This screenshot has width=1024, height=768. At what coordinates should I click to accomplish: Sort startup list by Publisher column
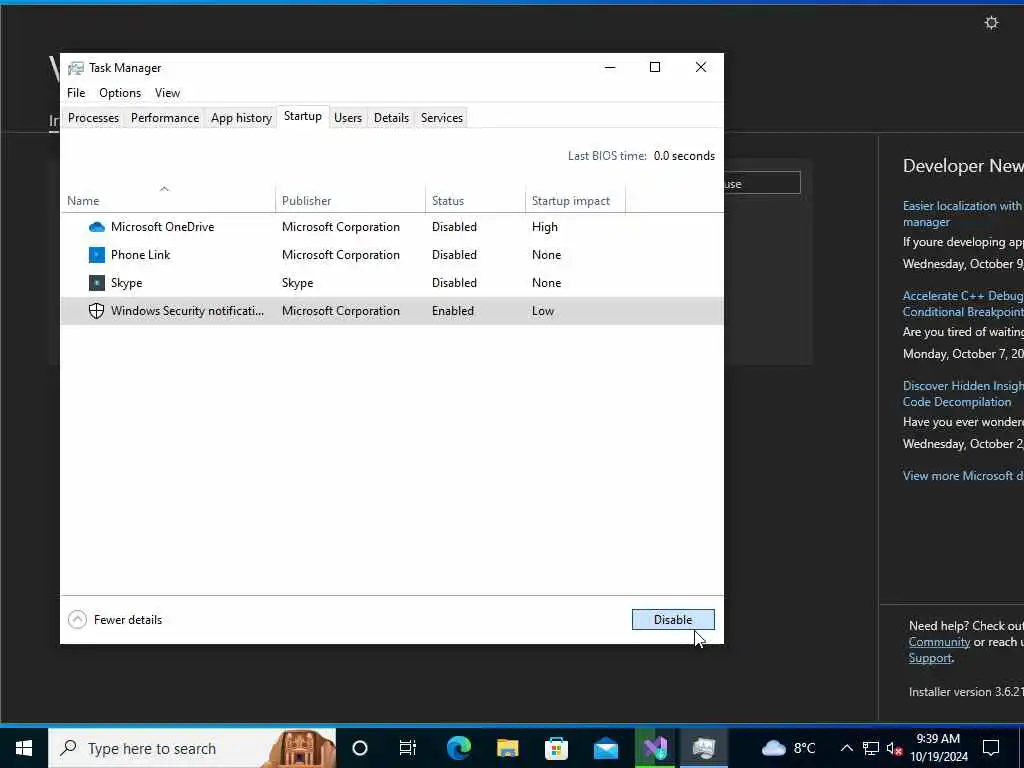tap(350, 198)
